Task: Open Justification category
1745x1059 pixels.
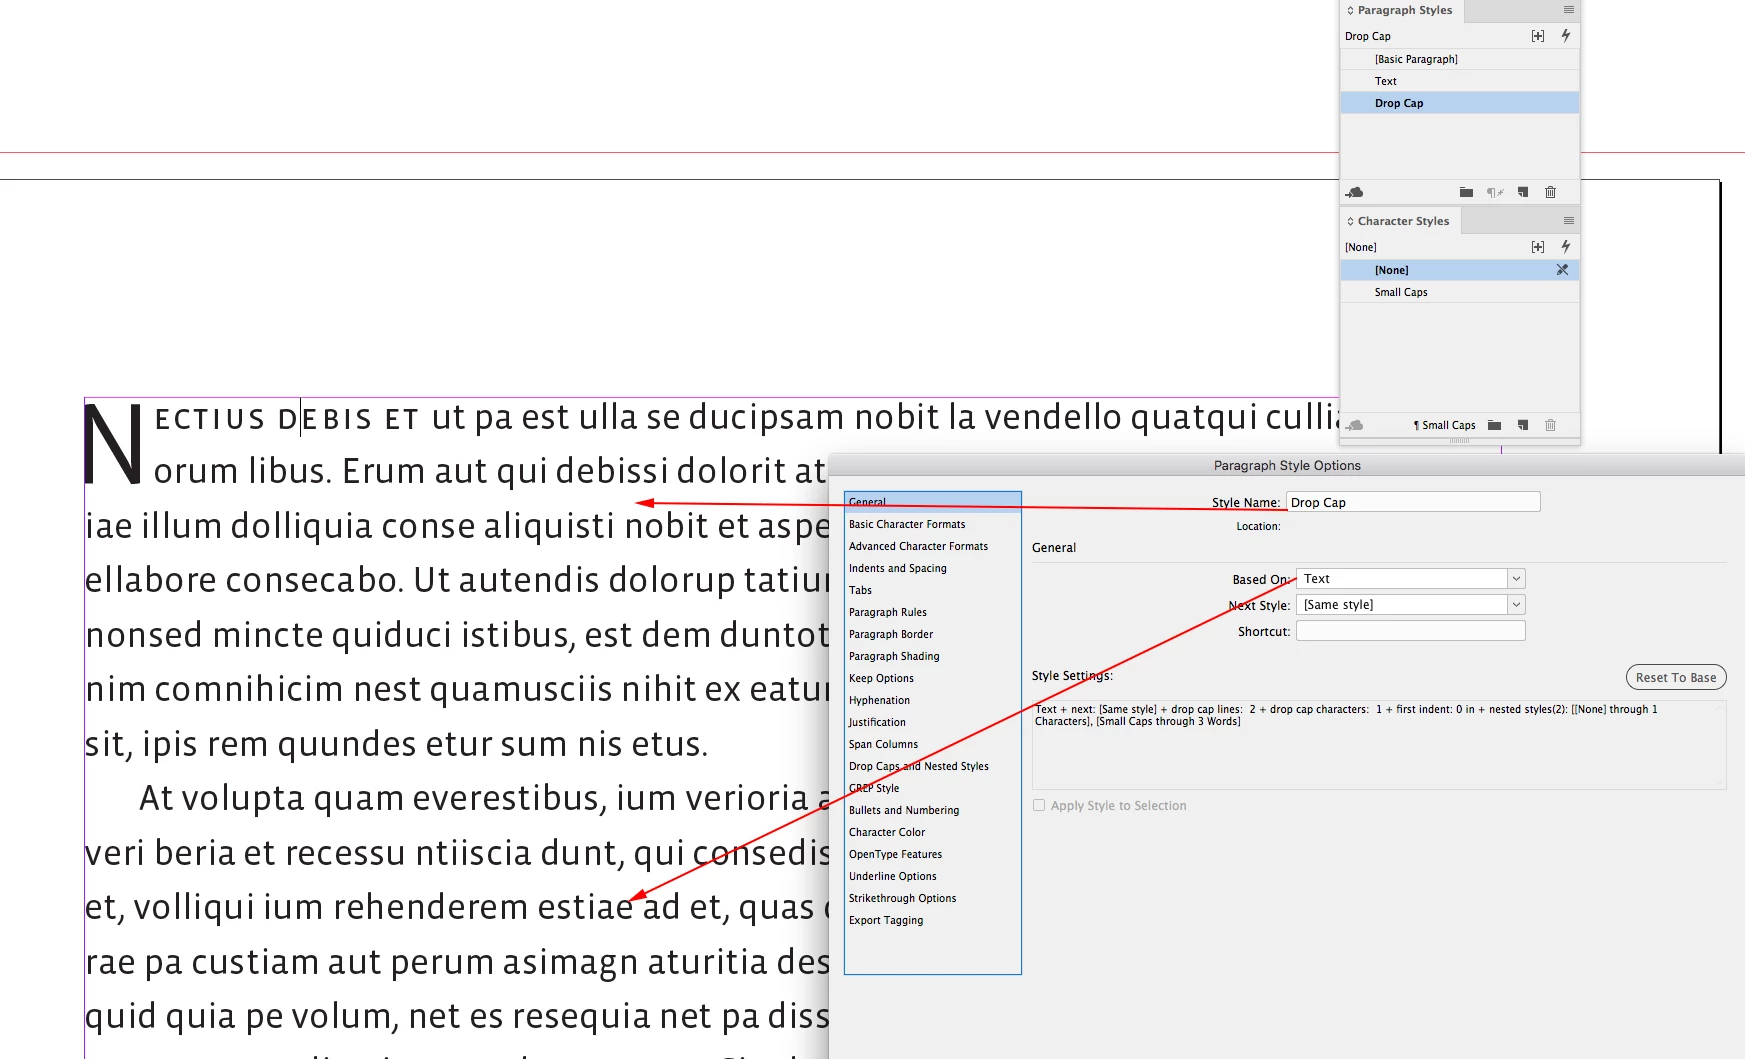Action: point(933,722)
